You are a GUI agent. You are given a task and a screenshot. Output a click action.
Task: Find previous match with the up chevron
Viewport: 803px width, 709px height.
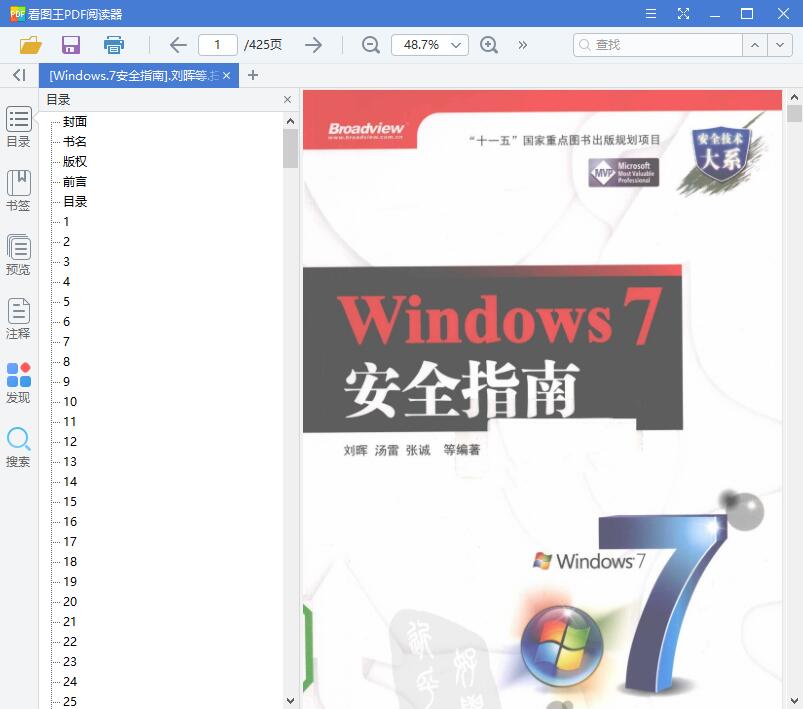point(755,45)
